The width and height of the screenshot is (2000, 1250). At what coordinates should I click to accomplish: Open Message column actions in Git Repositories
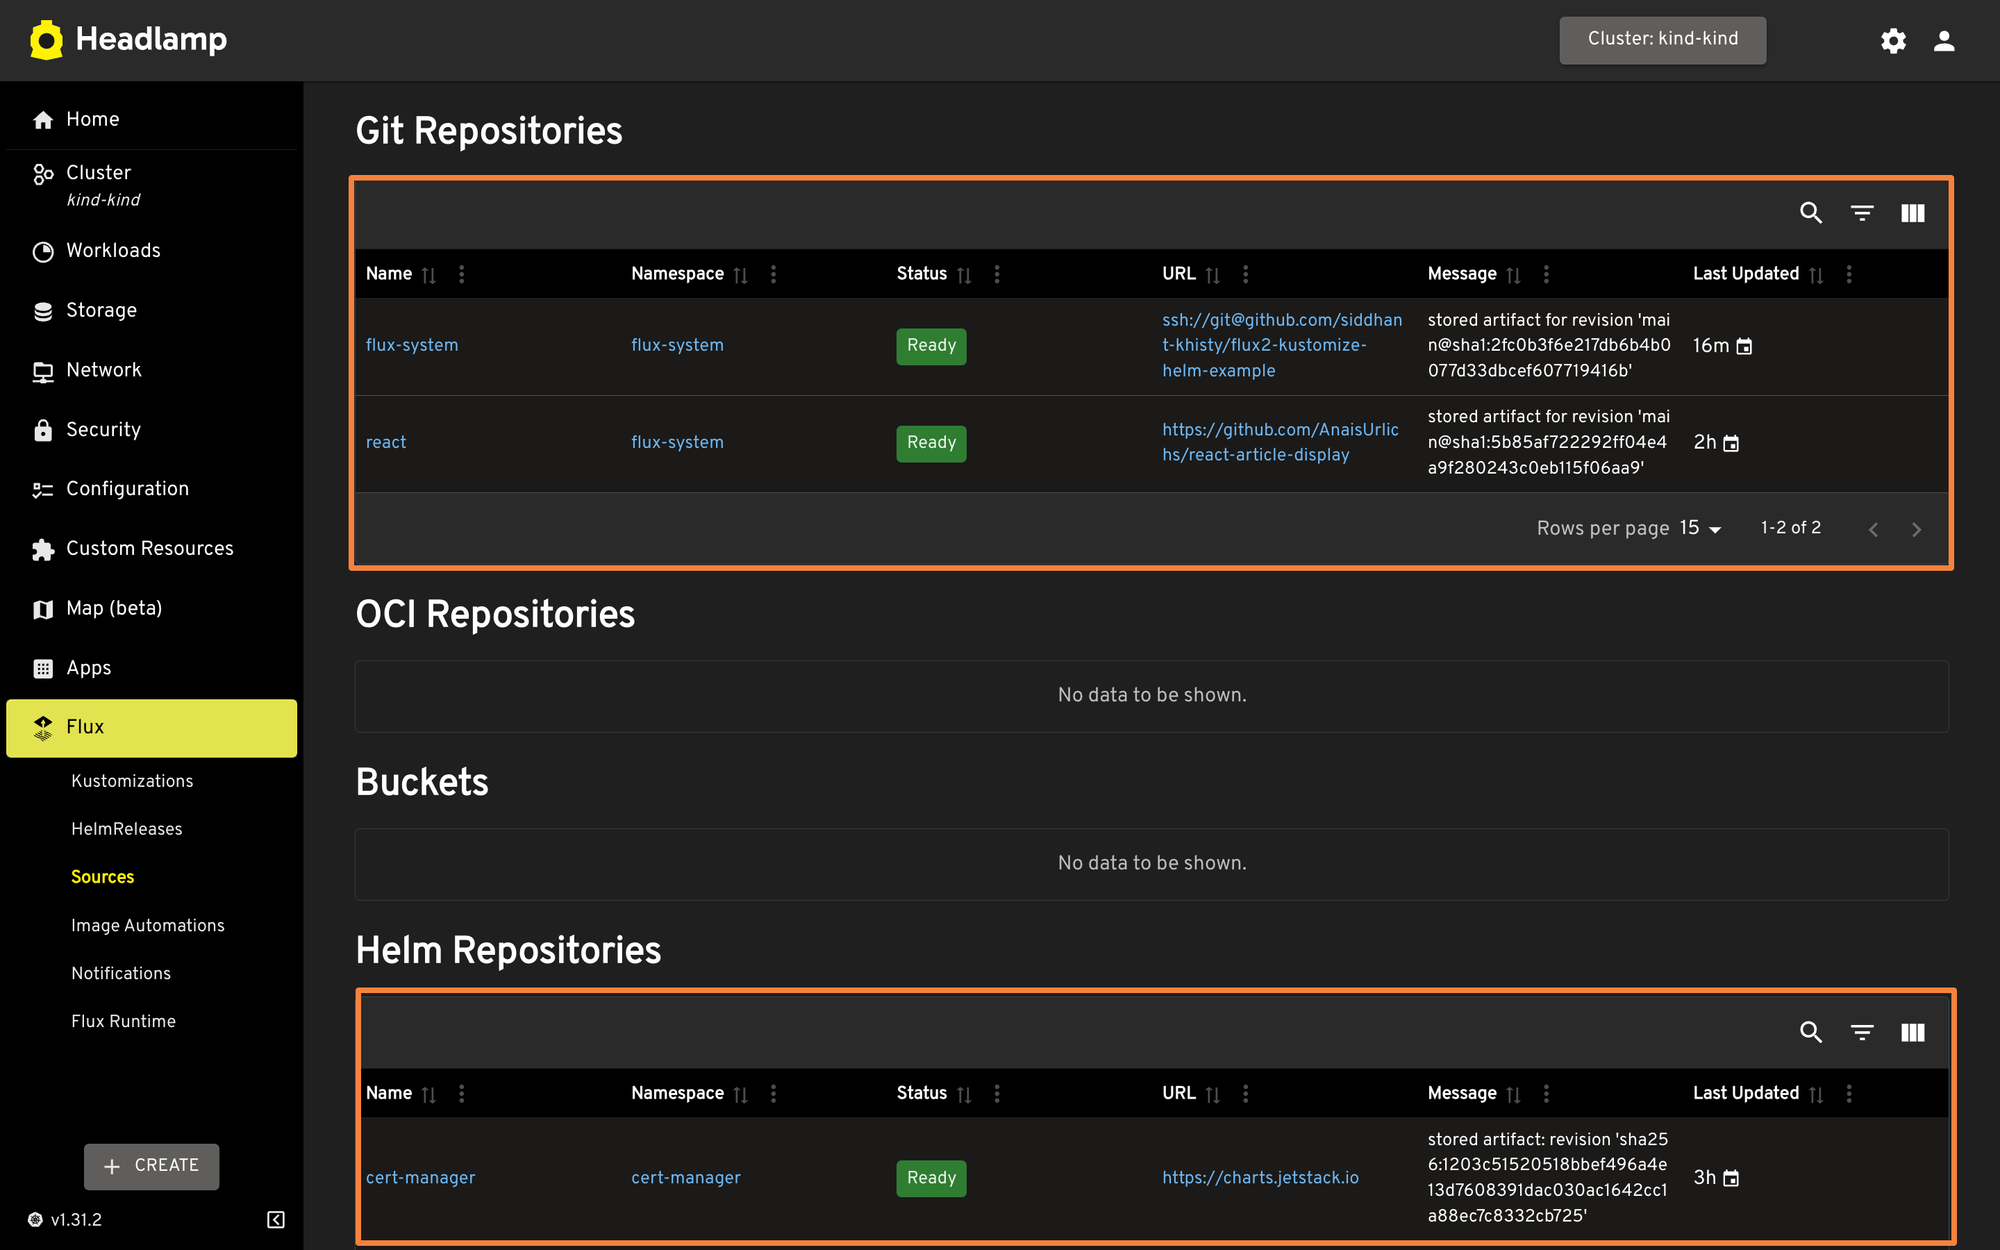(x=1547, y=274)
